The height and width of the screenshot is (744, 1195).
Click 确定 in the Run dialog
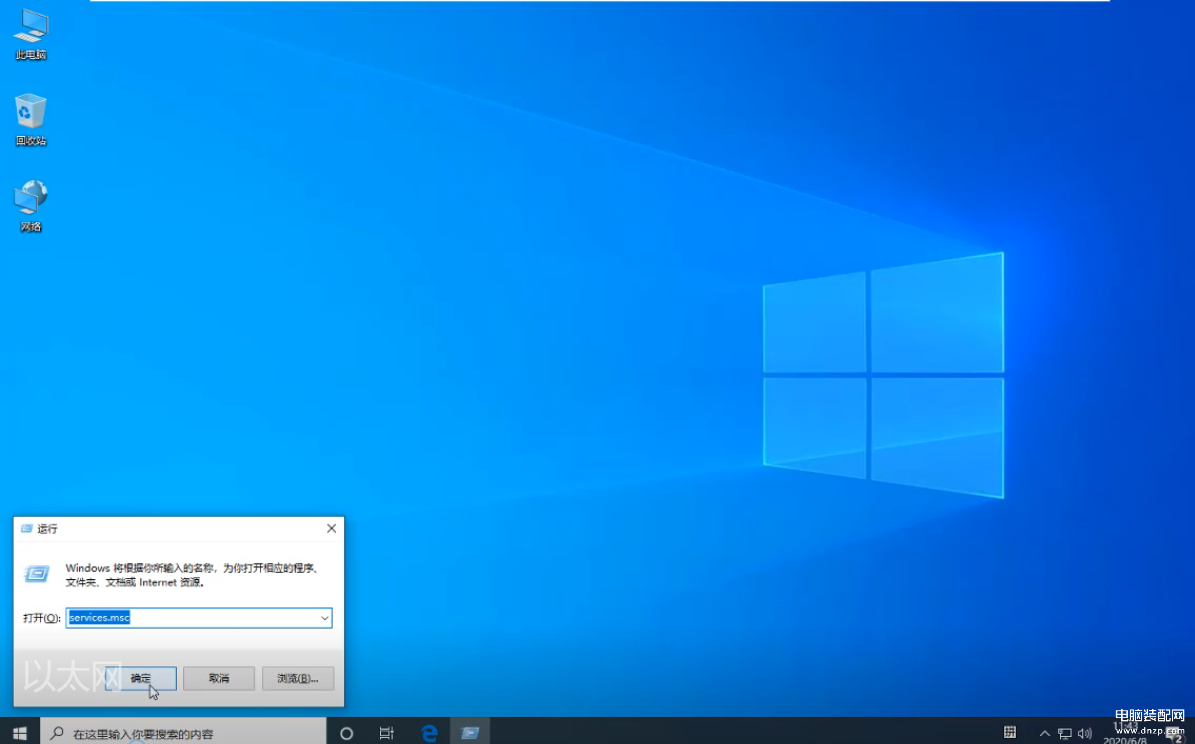[x=141, y=678]
